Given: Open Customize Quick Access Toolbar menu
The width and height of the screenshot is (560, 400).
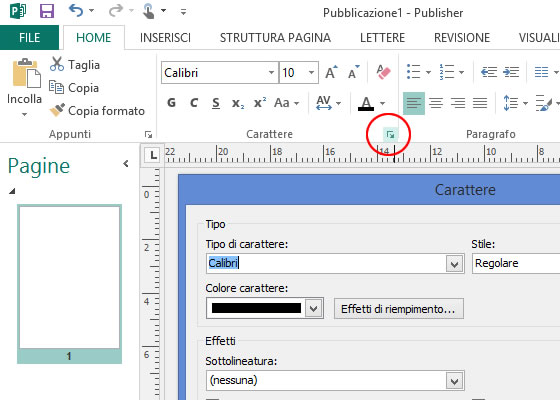Looking at the screenshot, I should point(183,12).
